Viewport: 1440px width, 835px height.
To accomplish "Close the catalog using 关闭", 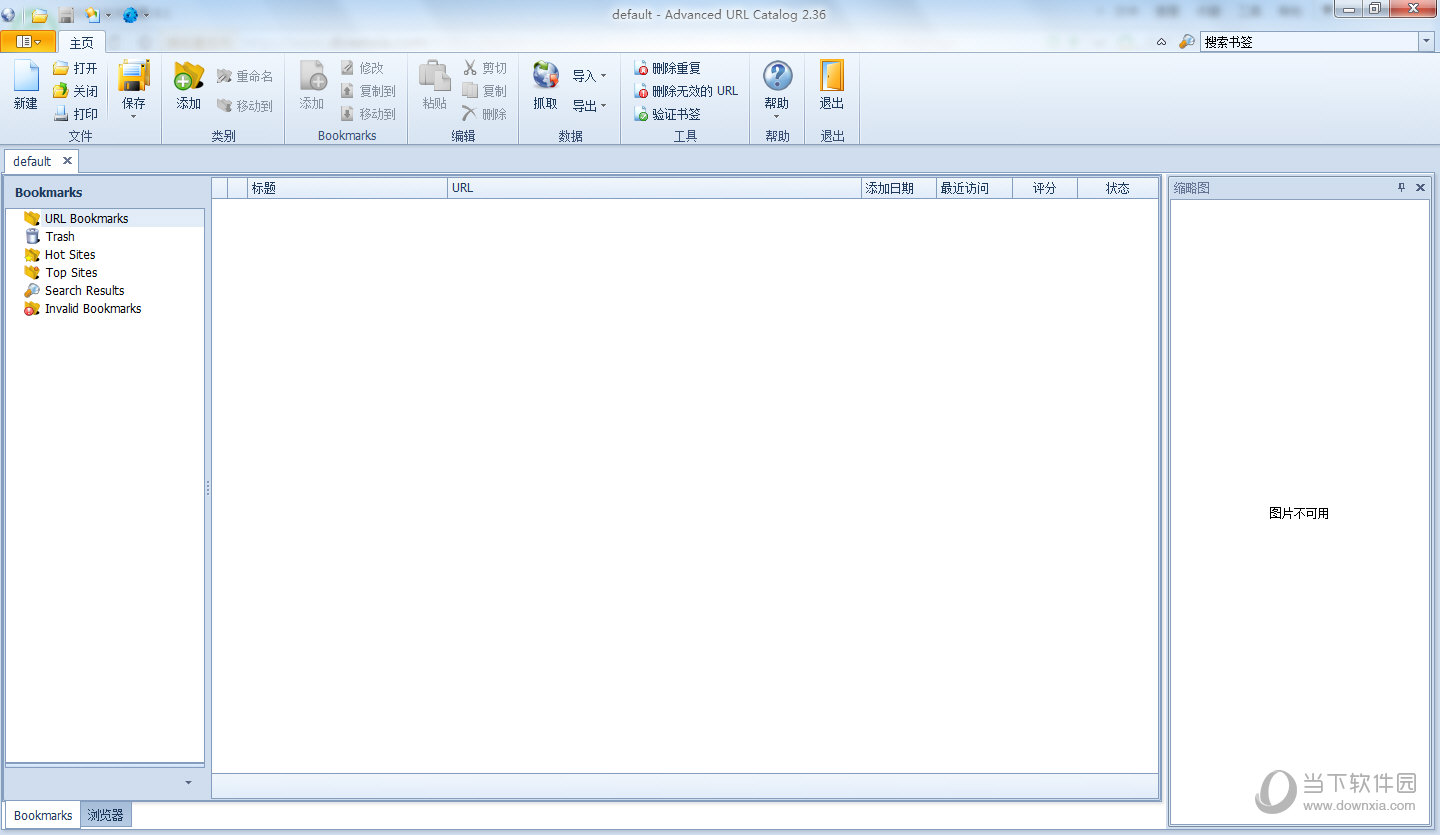I will click(x=75, y=91).
